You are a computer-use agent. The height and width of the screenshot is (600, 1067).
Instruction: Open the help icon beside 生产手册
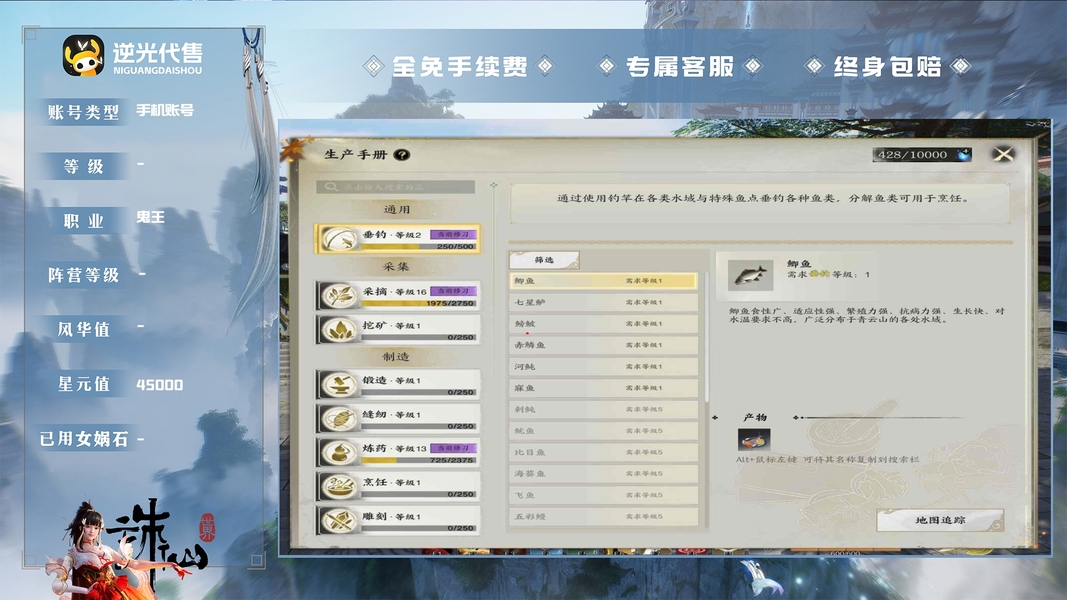coord(401,154)
